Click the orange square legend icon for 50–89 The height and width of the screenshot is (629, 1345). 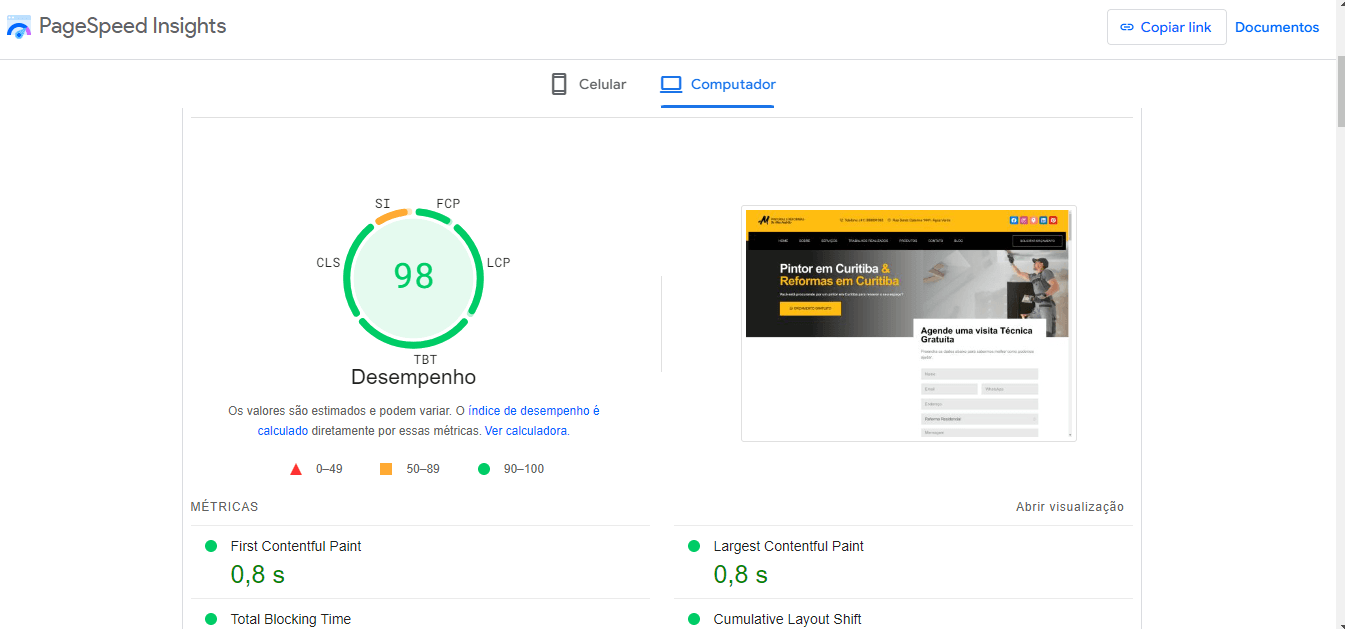(385, 467)
